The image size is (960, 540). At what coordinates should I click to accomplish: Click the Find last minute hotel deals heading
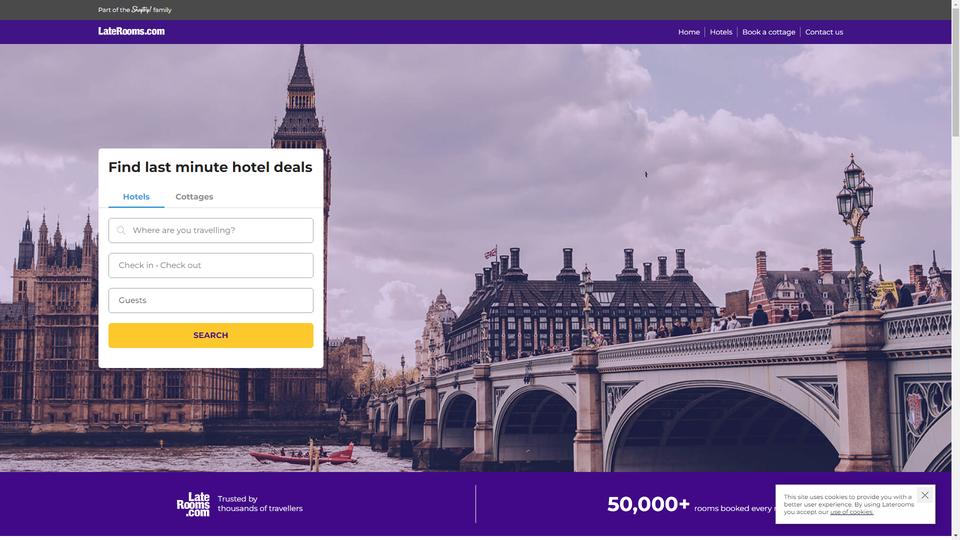click(x=210, y=167)
